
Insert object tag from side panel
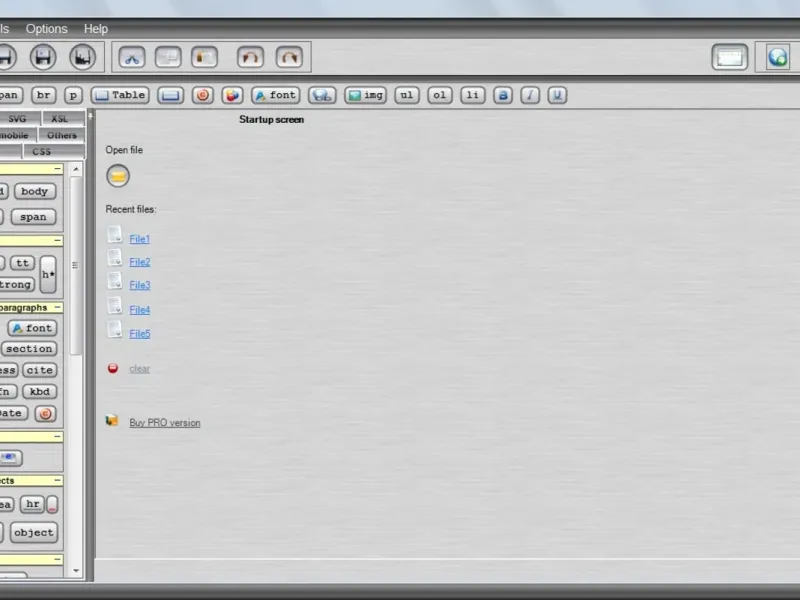point(34,533)
